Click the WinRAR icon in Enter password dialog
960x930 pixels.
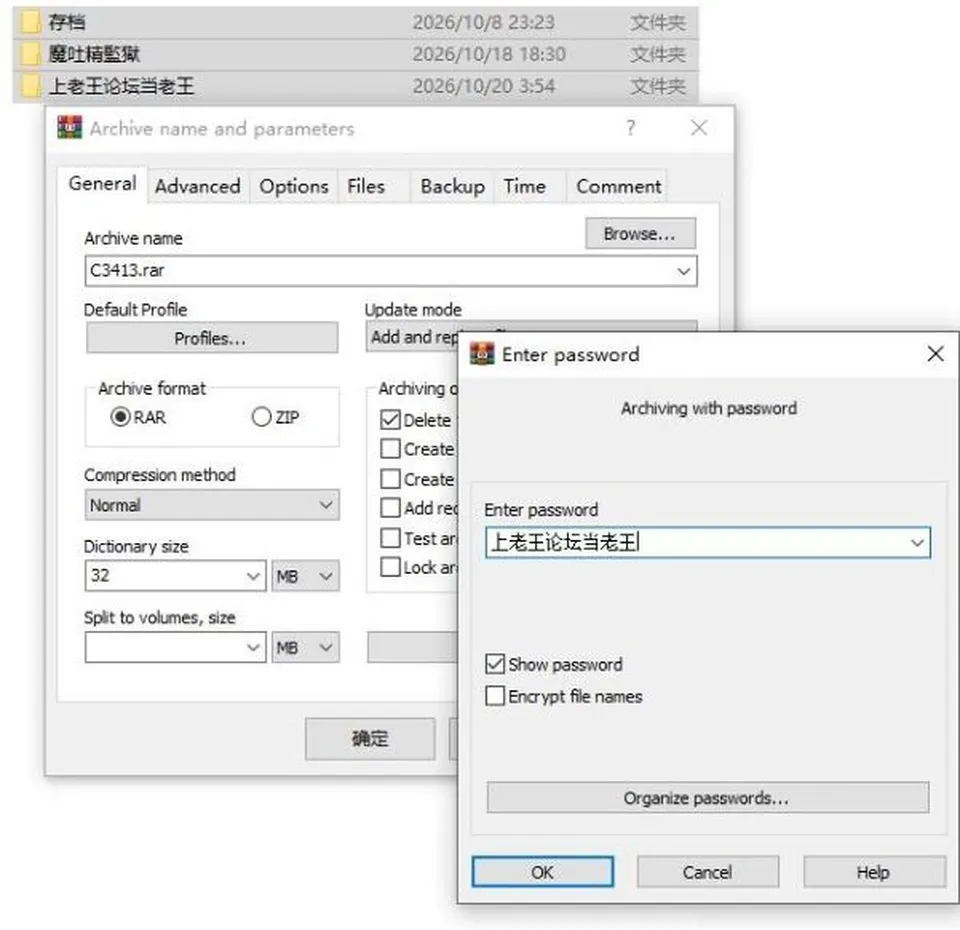[x=482, y=354]
